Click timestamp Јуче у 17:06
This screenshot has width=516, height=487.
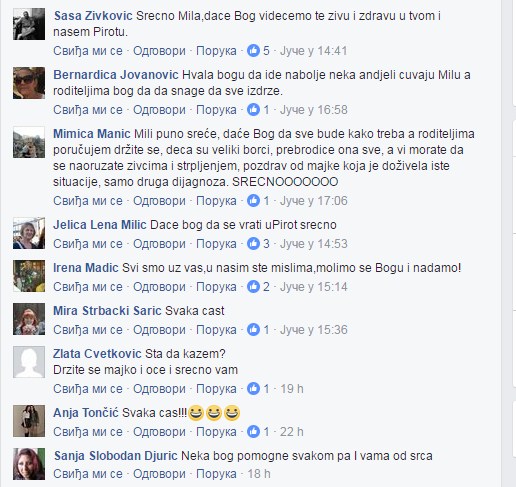[314, 201]
